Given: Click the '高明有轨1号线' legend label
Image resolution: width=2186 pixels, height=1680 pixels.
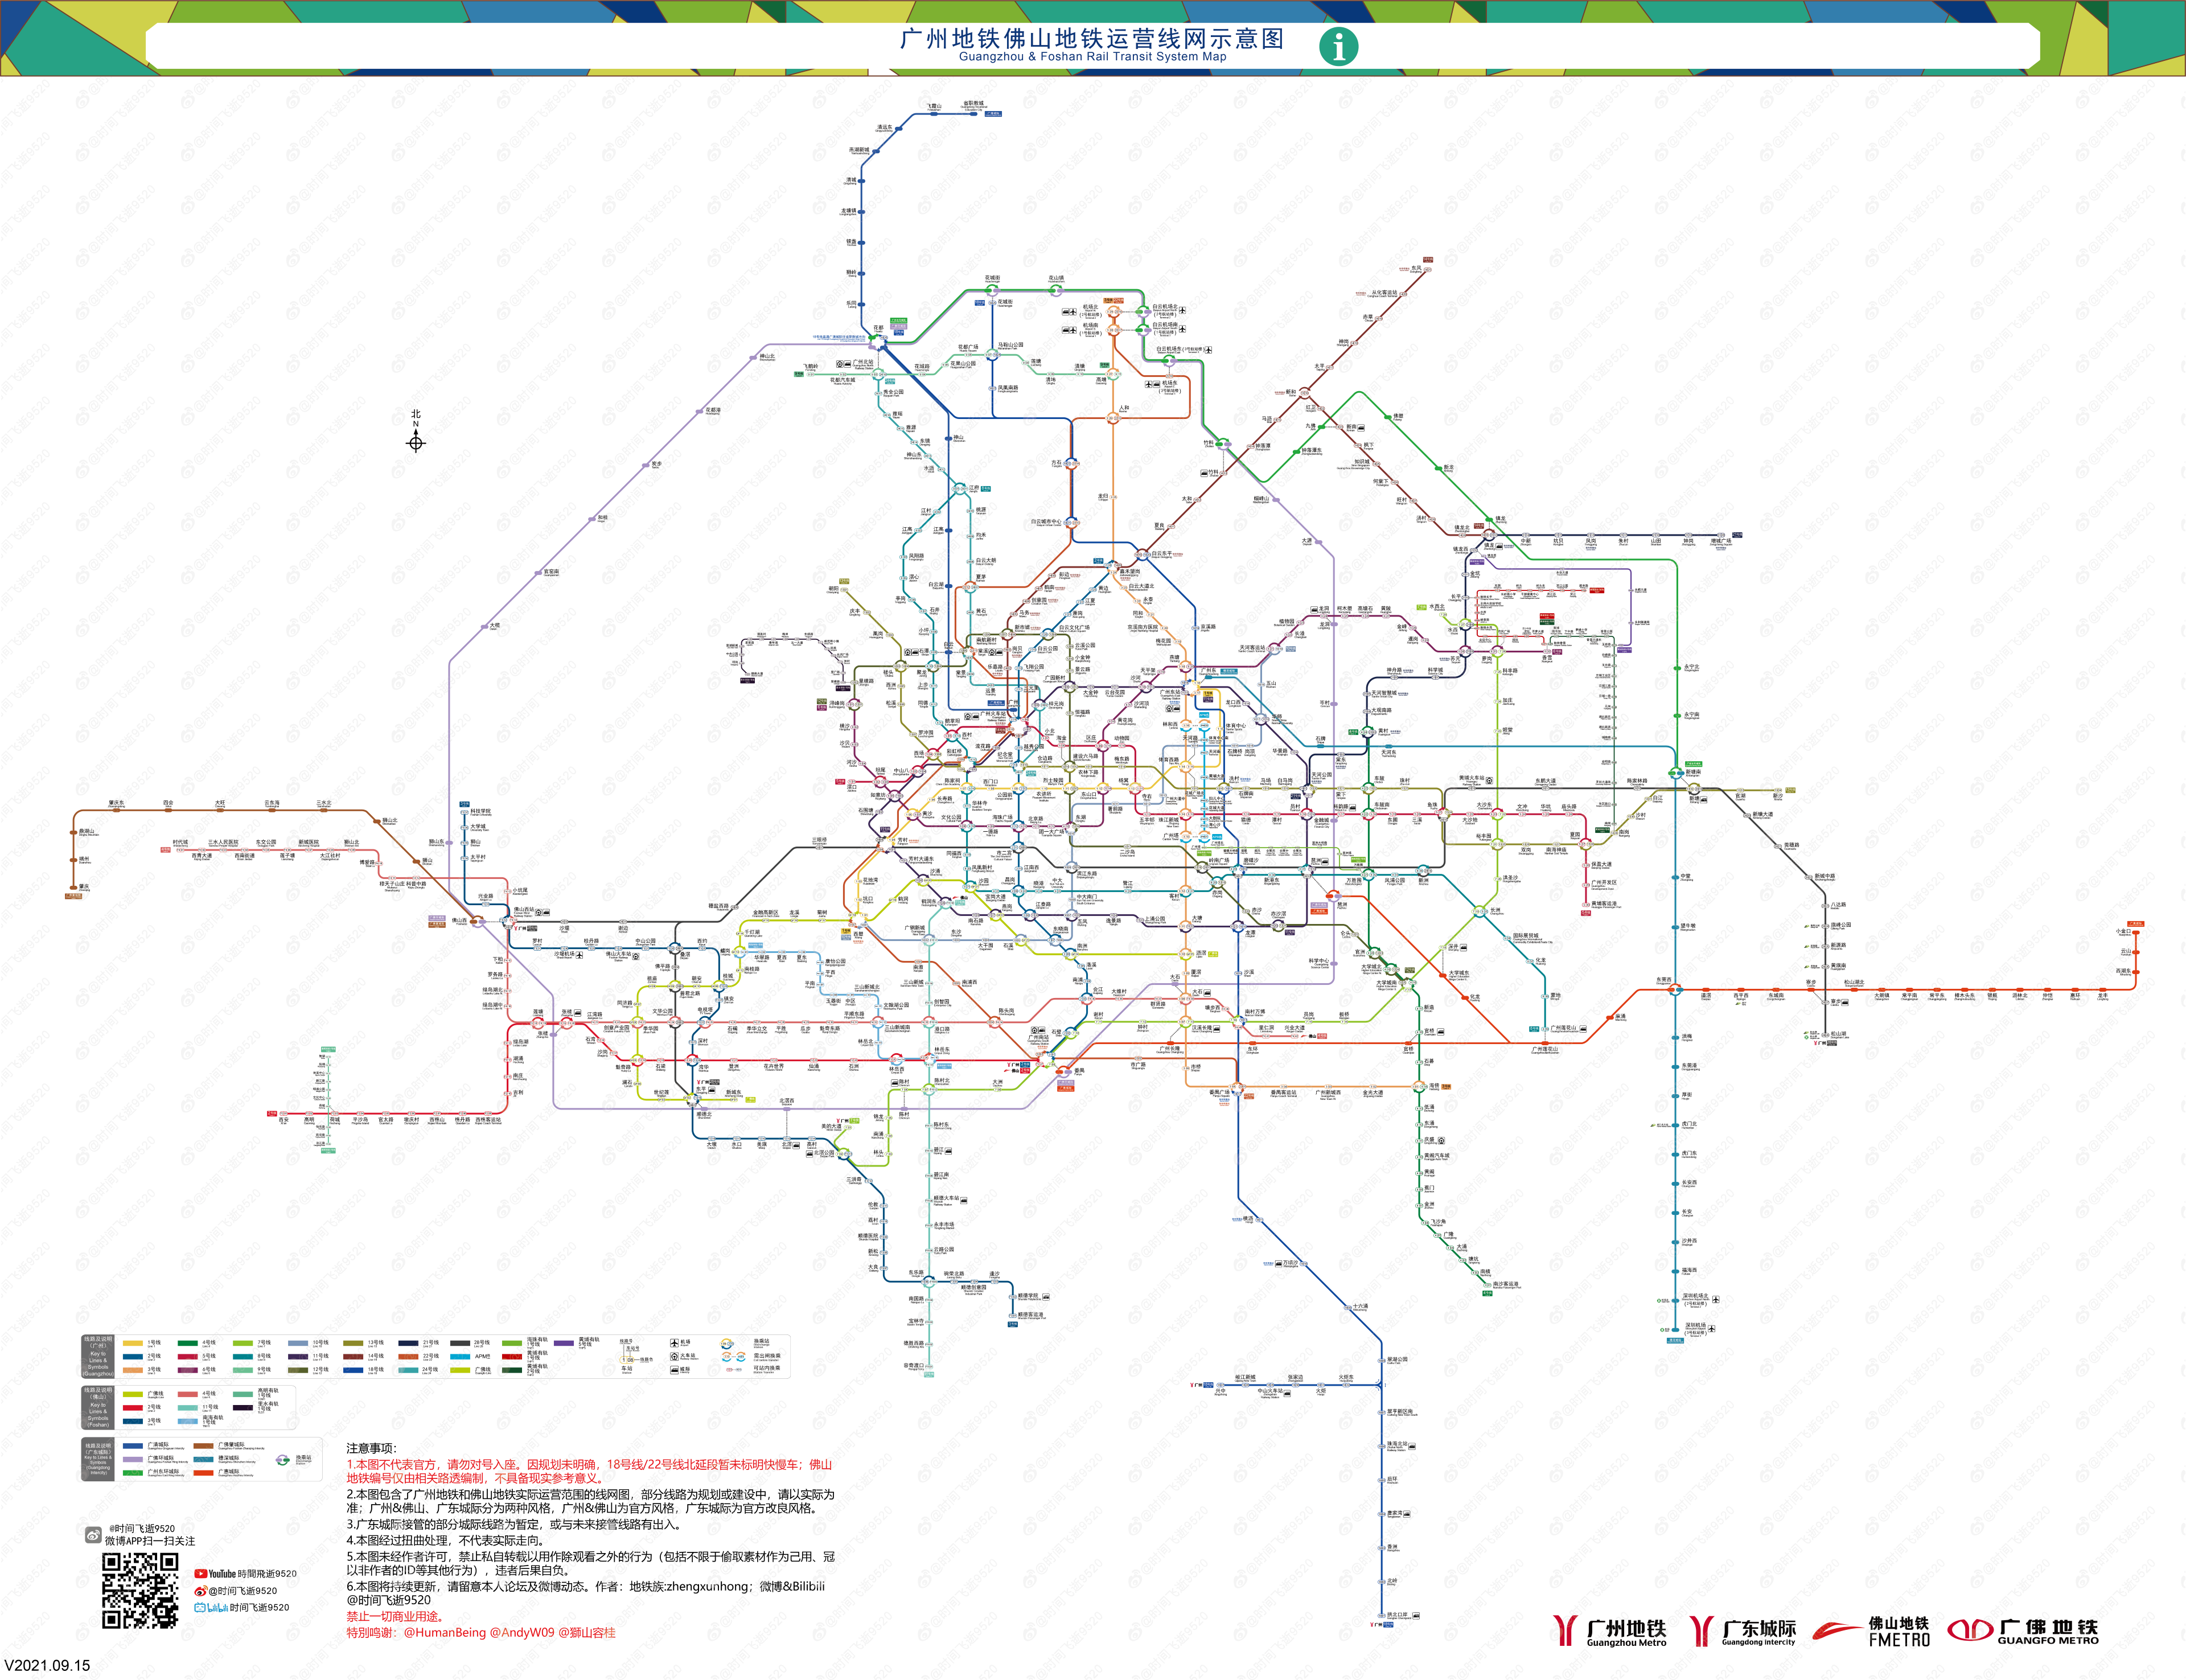Looking at the screenshot, I should click(268, 1393).
